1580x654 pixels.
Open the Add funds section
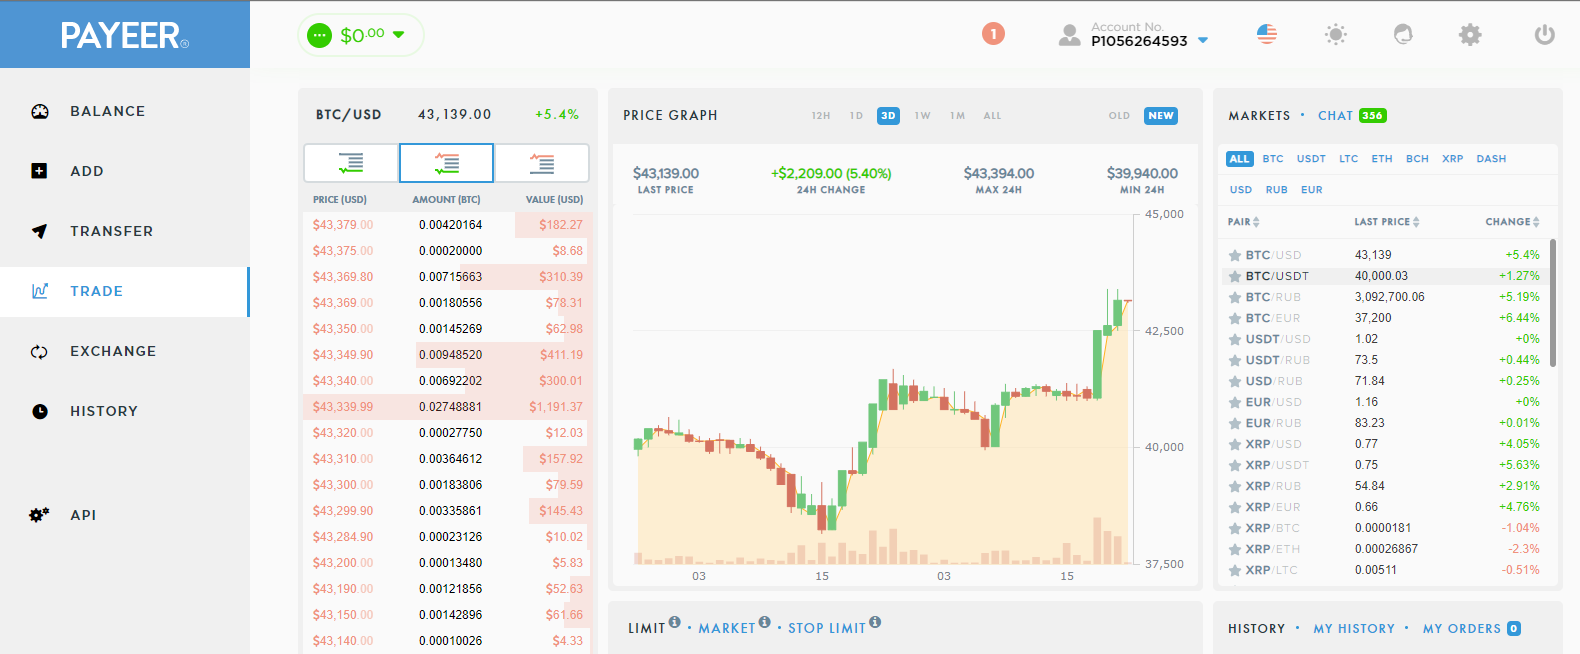pyautogui.click(x=86, y=171)
